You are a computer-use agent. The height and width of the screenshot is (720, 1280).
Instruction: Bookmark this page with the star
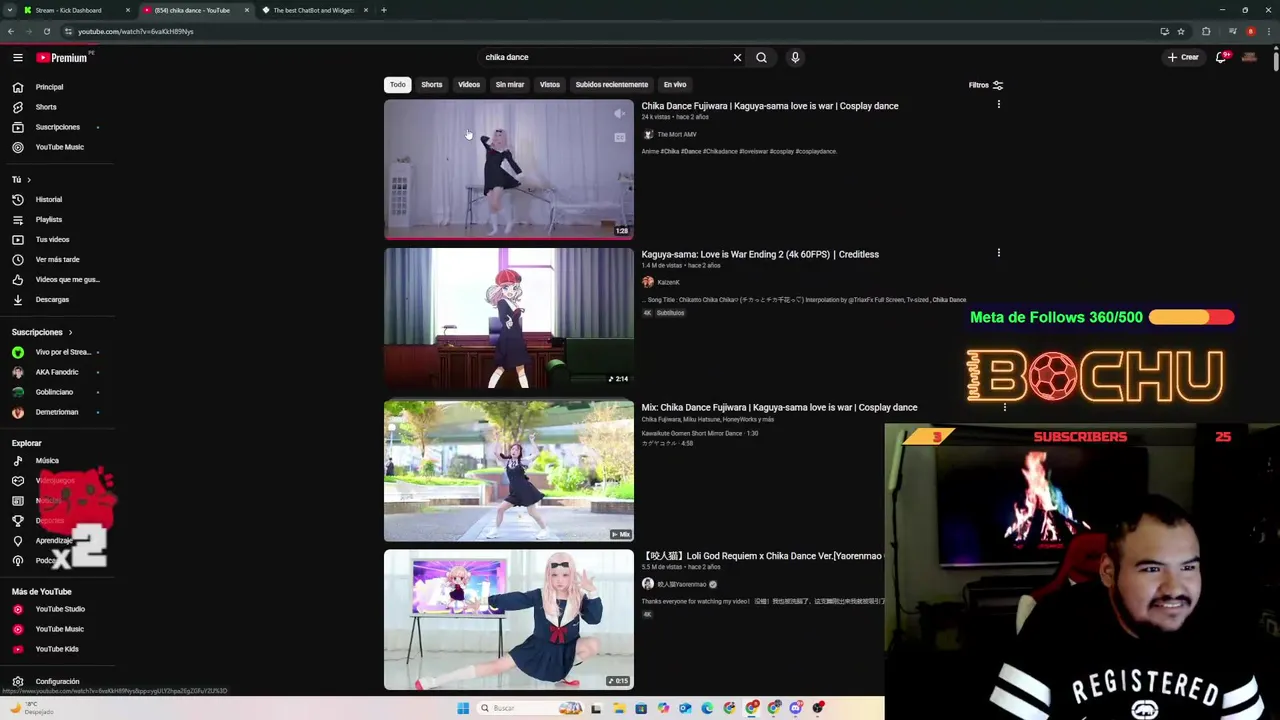1181,31
